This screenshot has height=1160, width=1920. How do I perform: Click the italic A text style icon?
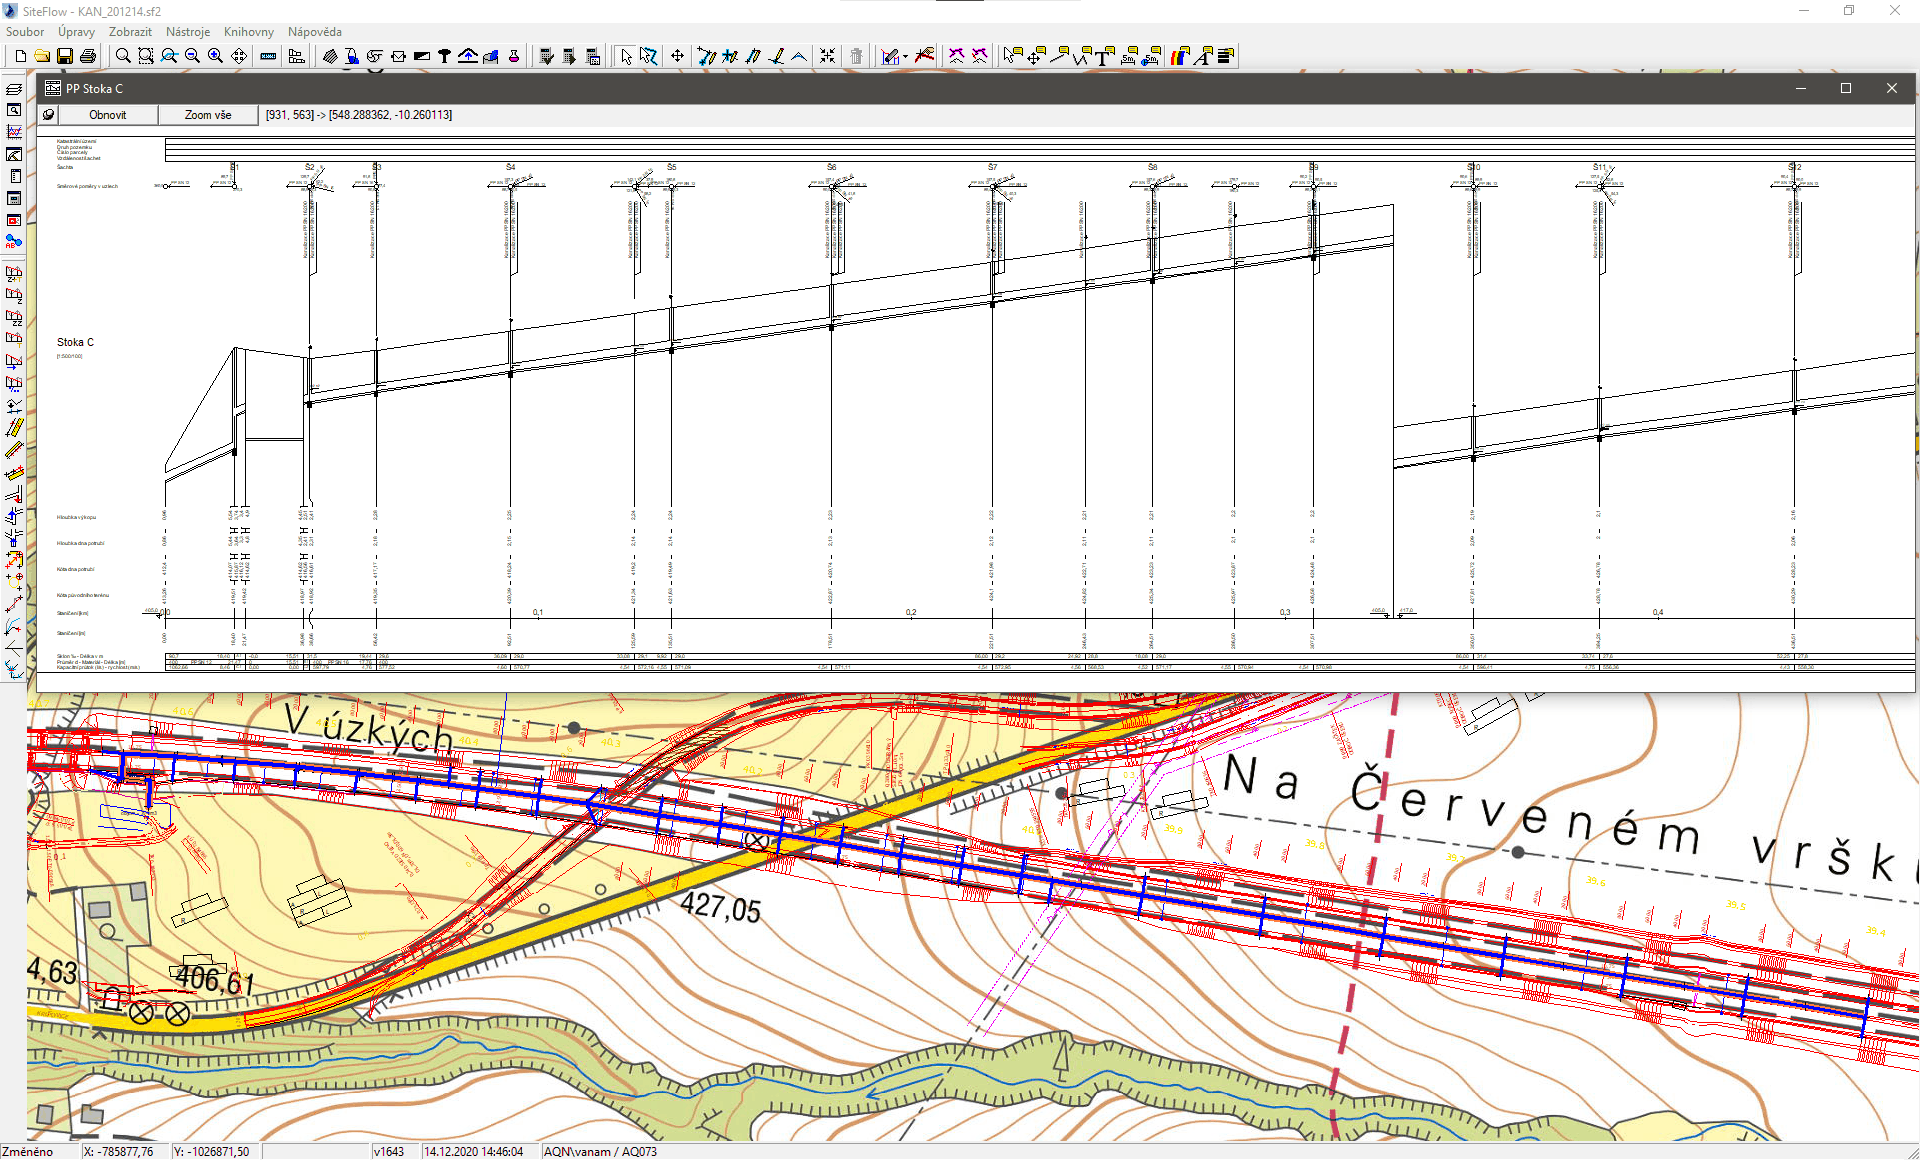coord(1203,56)
